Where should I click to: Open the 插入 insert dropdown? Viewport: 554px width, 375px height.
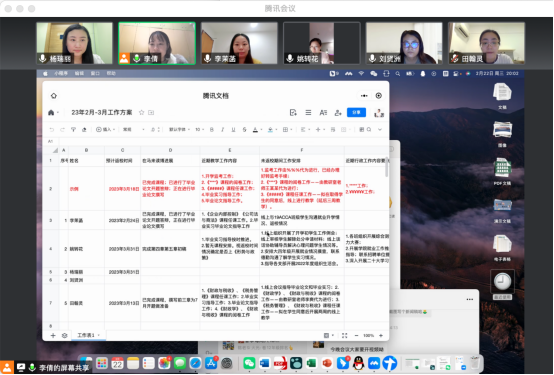(106, 130)
